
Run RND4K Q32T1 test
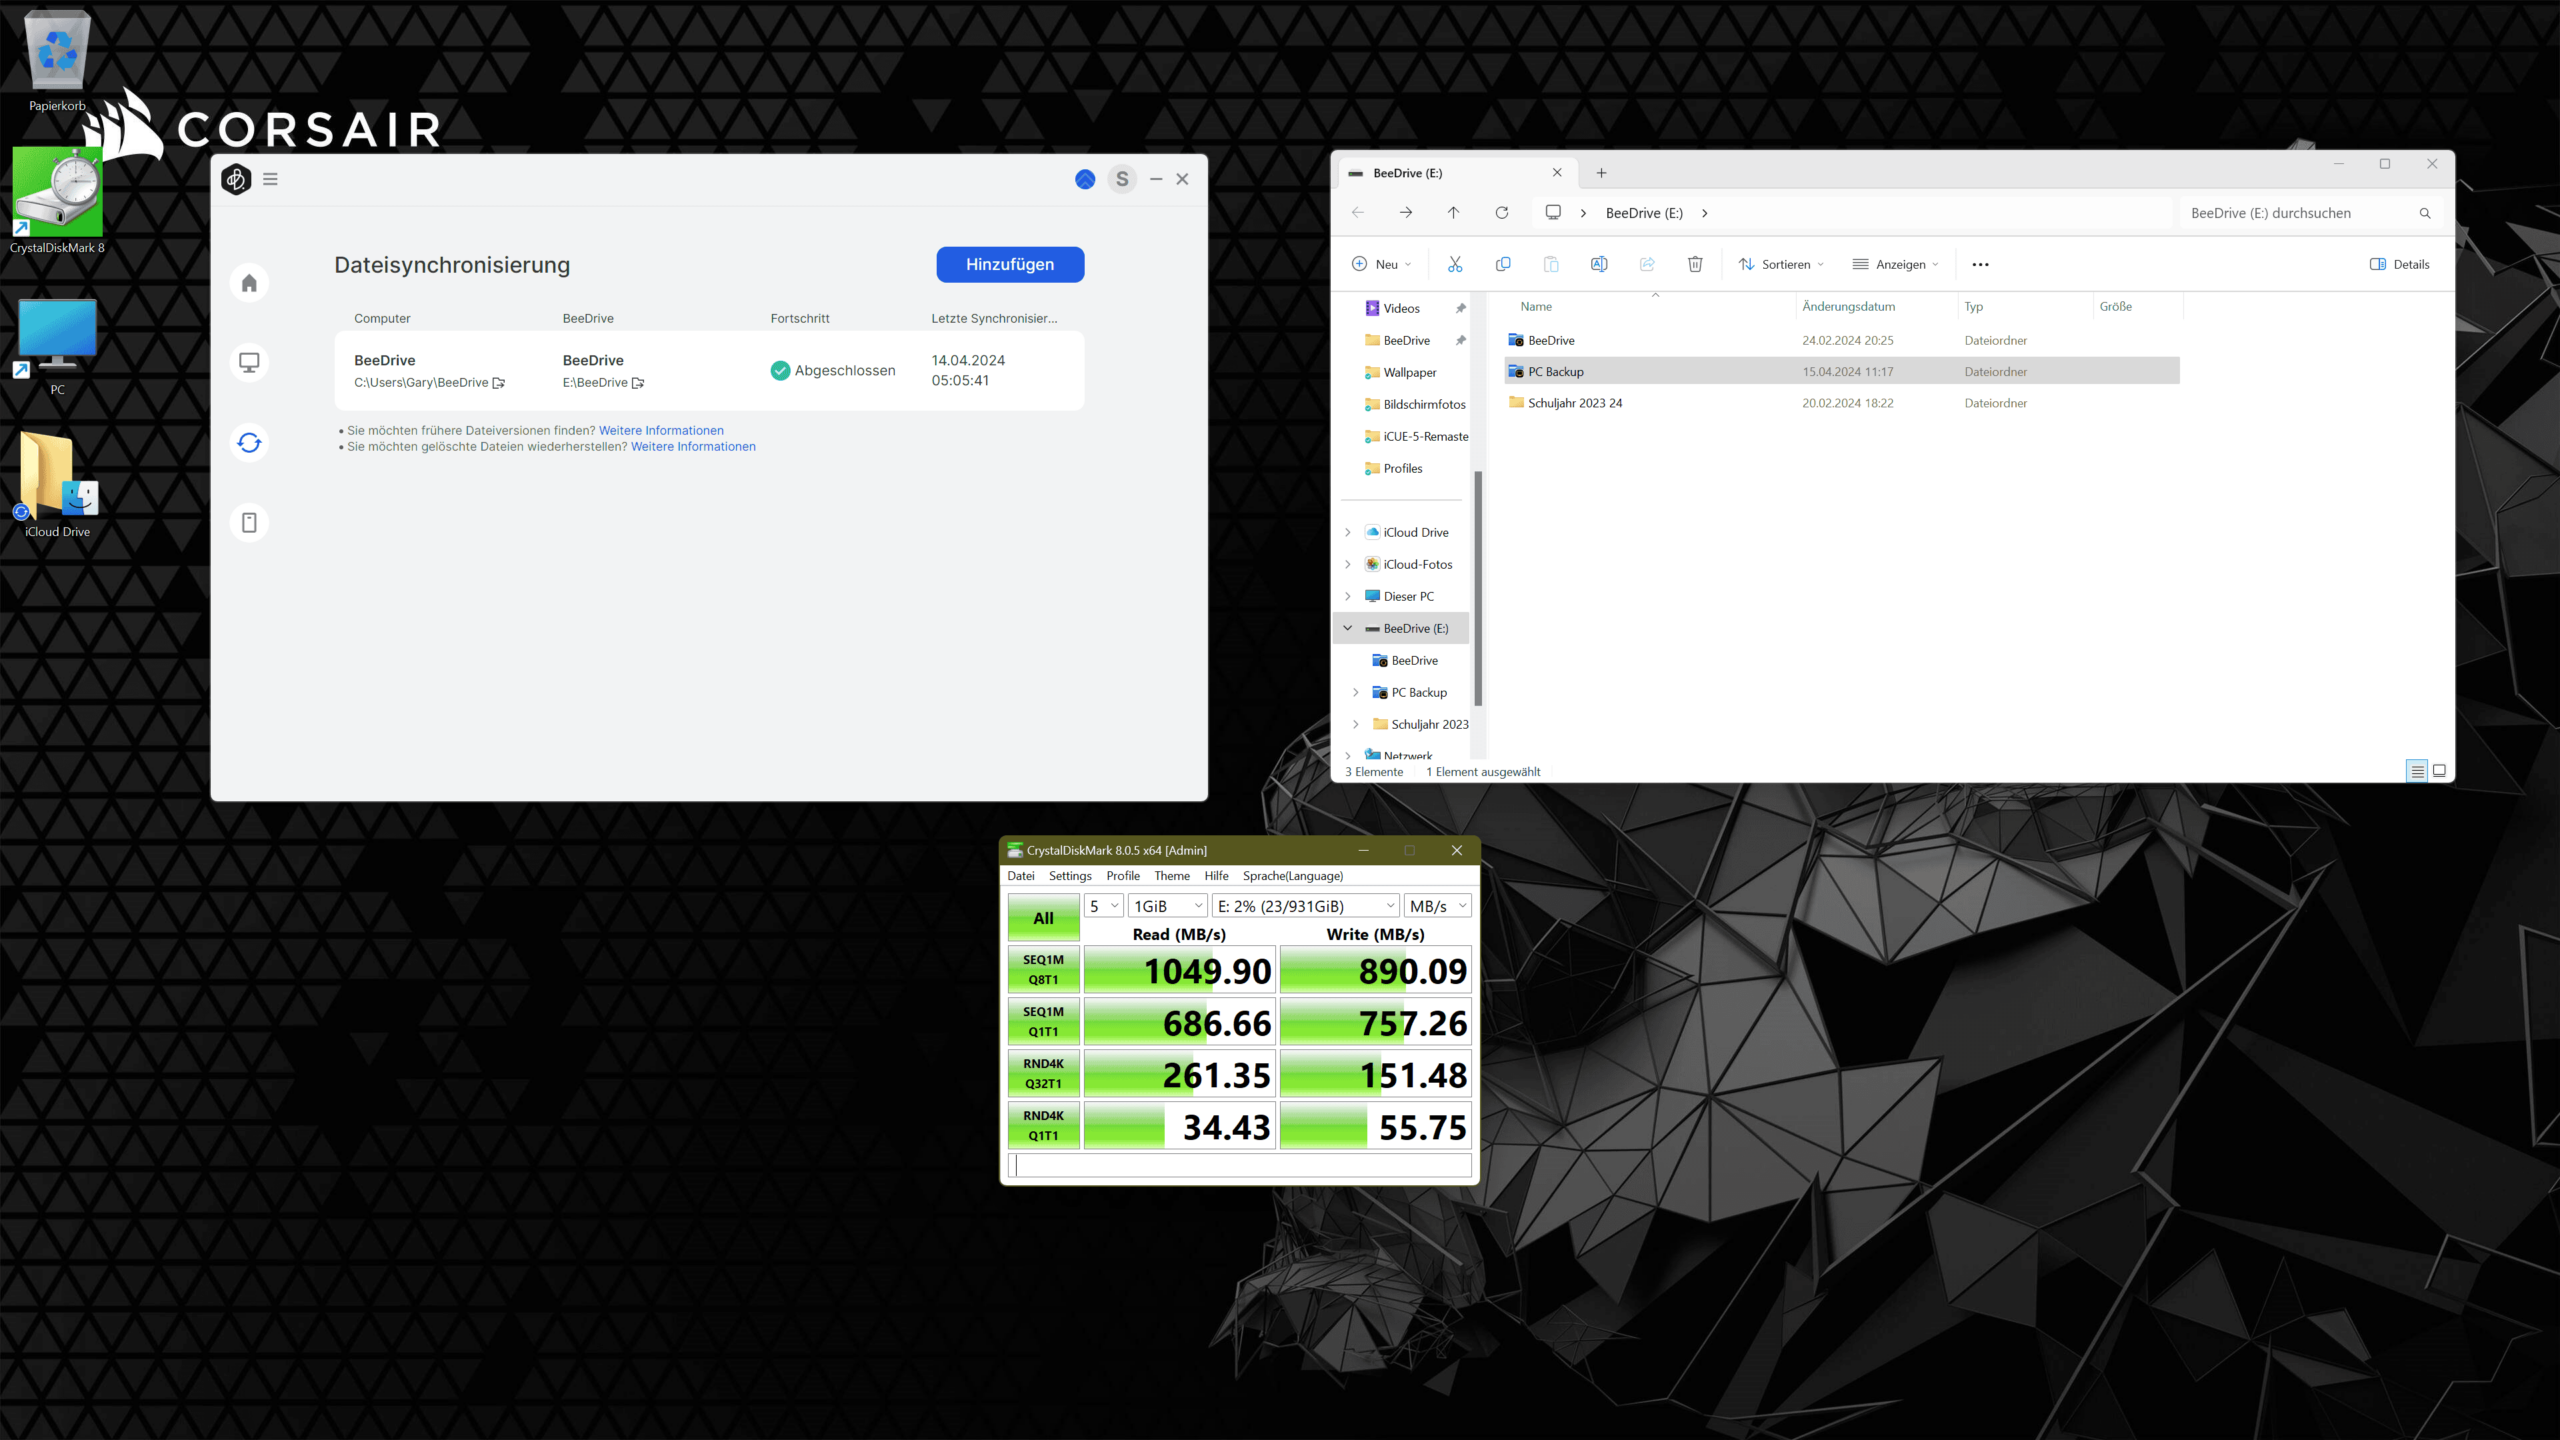[1043, 1074]
